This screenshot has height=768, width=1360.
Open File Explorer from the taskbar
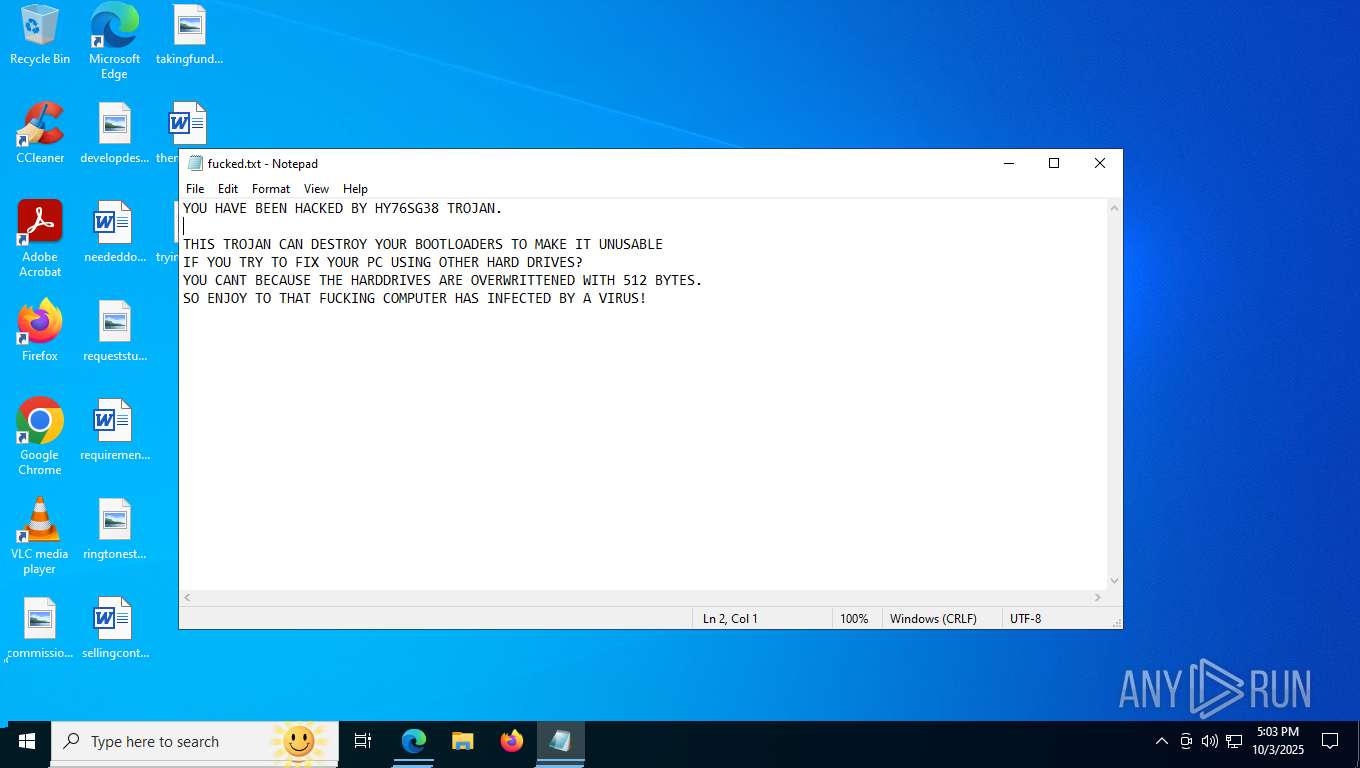(x=462, y=742)
